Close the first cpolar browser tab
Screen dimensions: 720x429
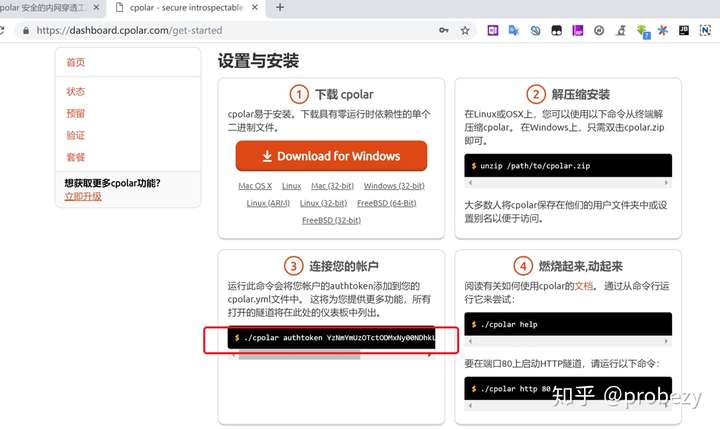click(x=96, y=7)
